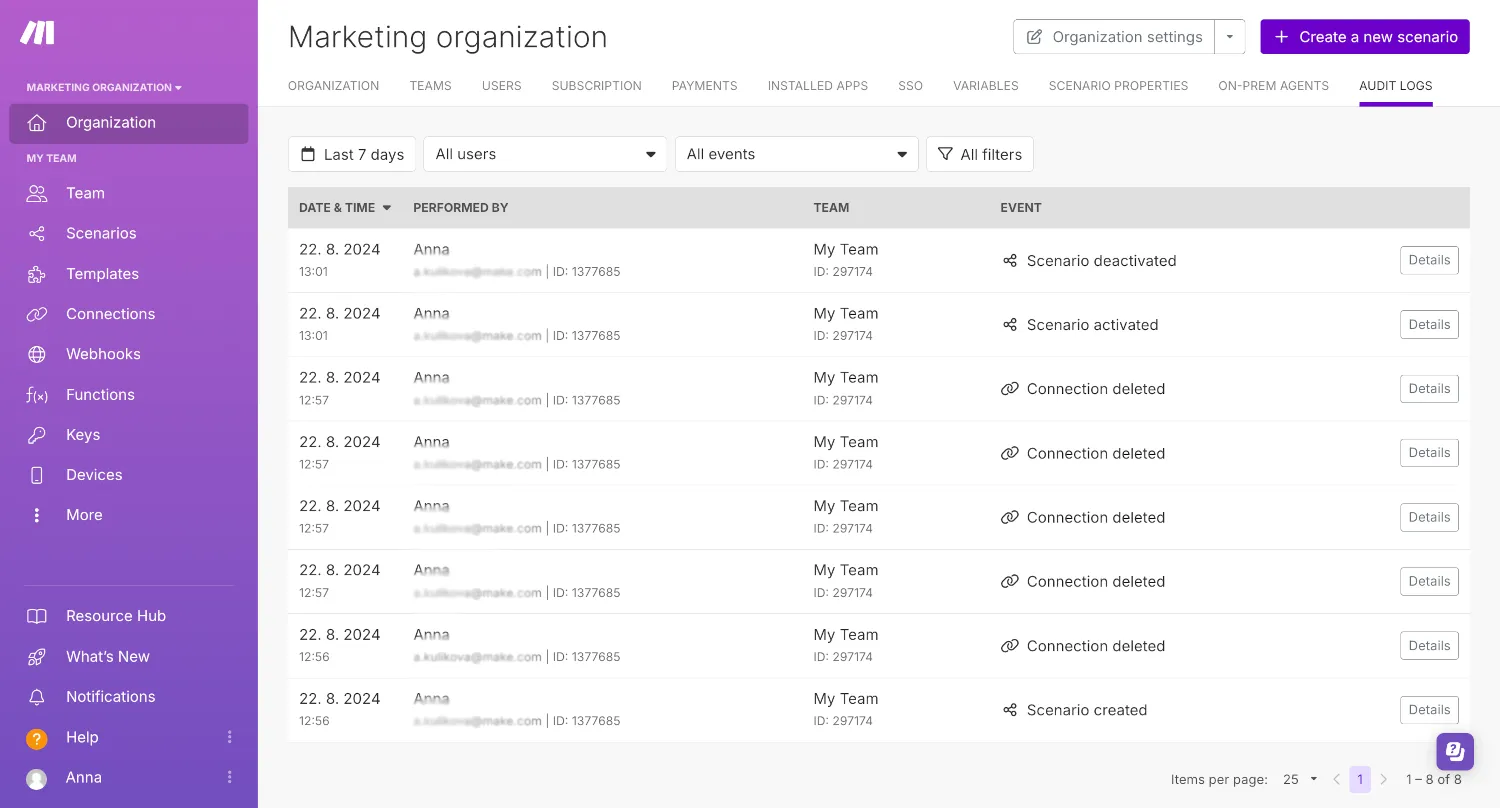Switch to the Teams tab

pyautogui.click(x=431, y=86)
